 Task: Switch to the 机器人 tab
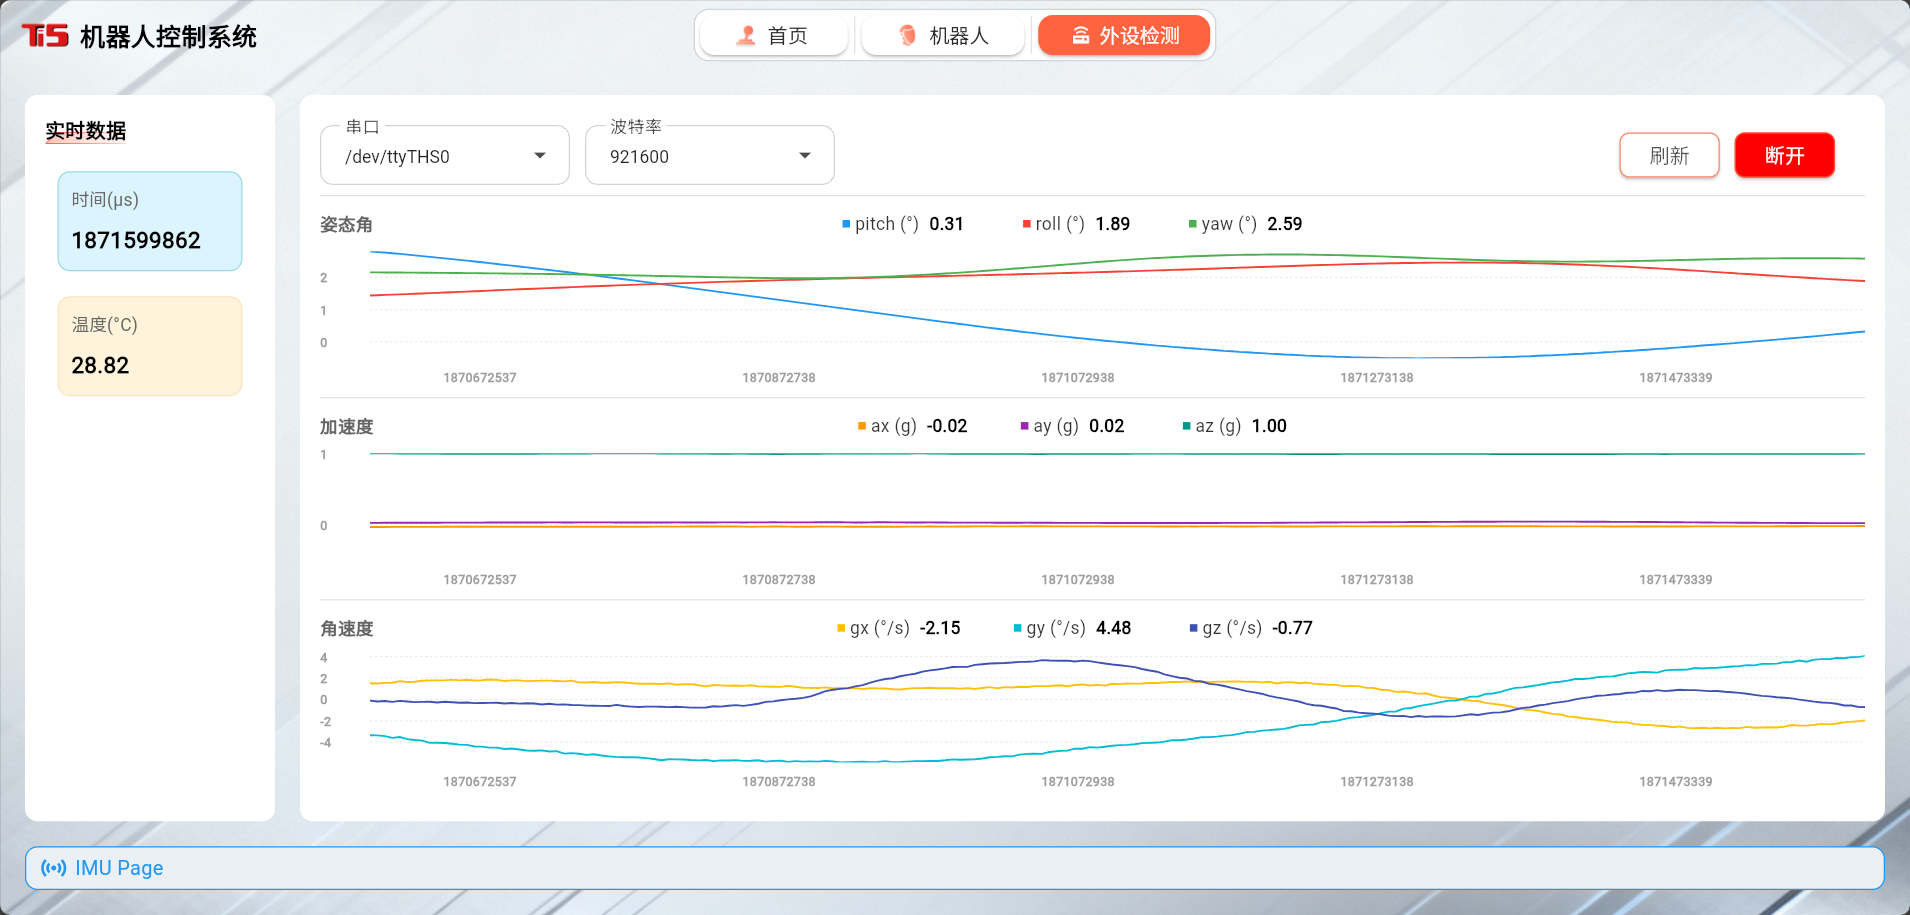coord(943,35)
